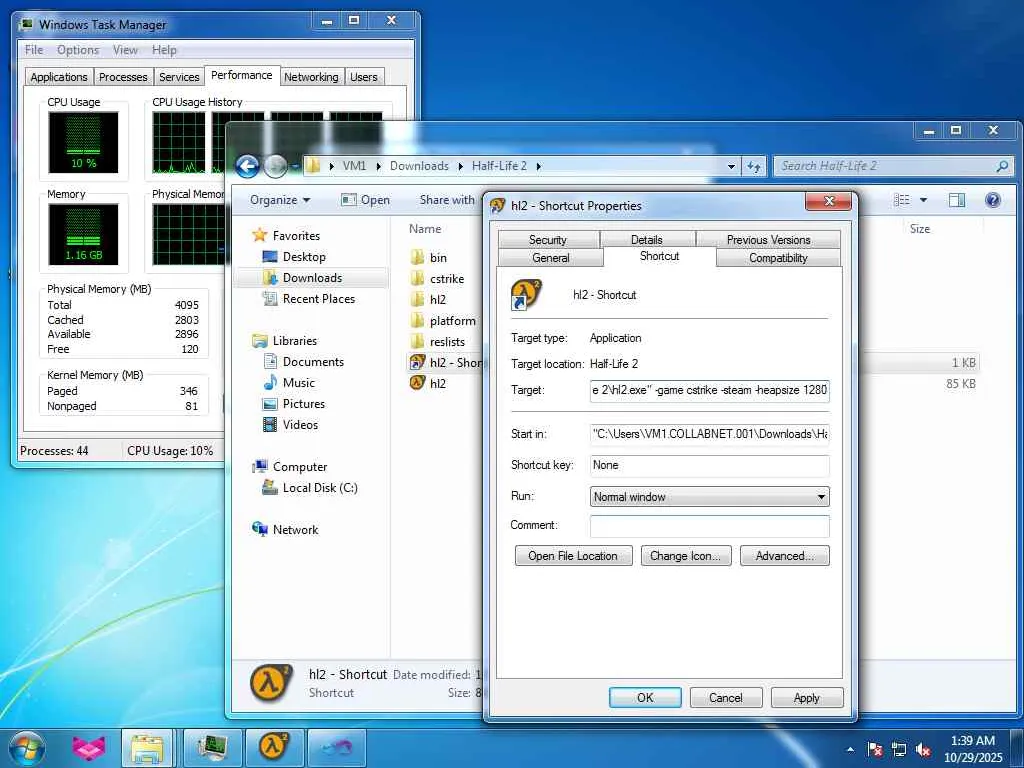
Task: Expand the chevron after Downloads breadcrumb
Action: click(460, 166)
